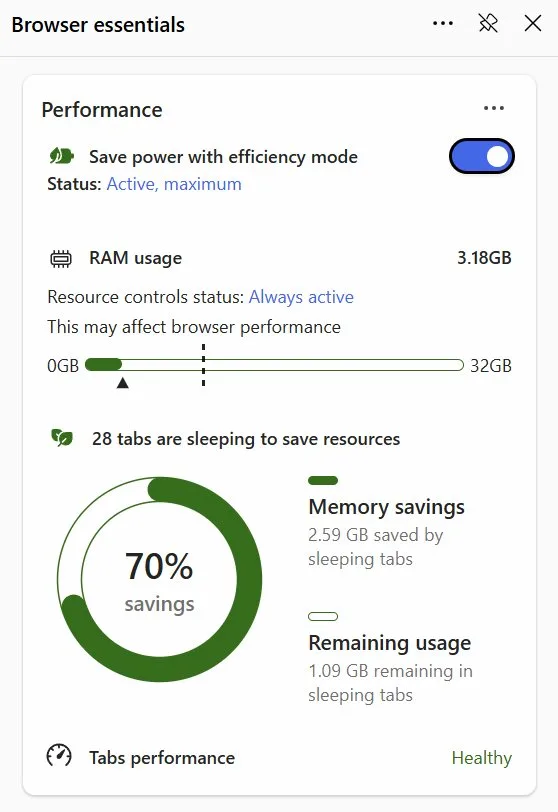
Task: Unpin the Browser essentials pane
Action: 488,23
